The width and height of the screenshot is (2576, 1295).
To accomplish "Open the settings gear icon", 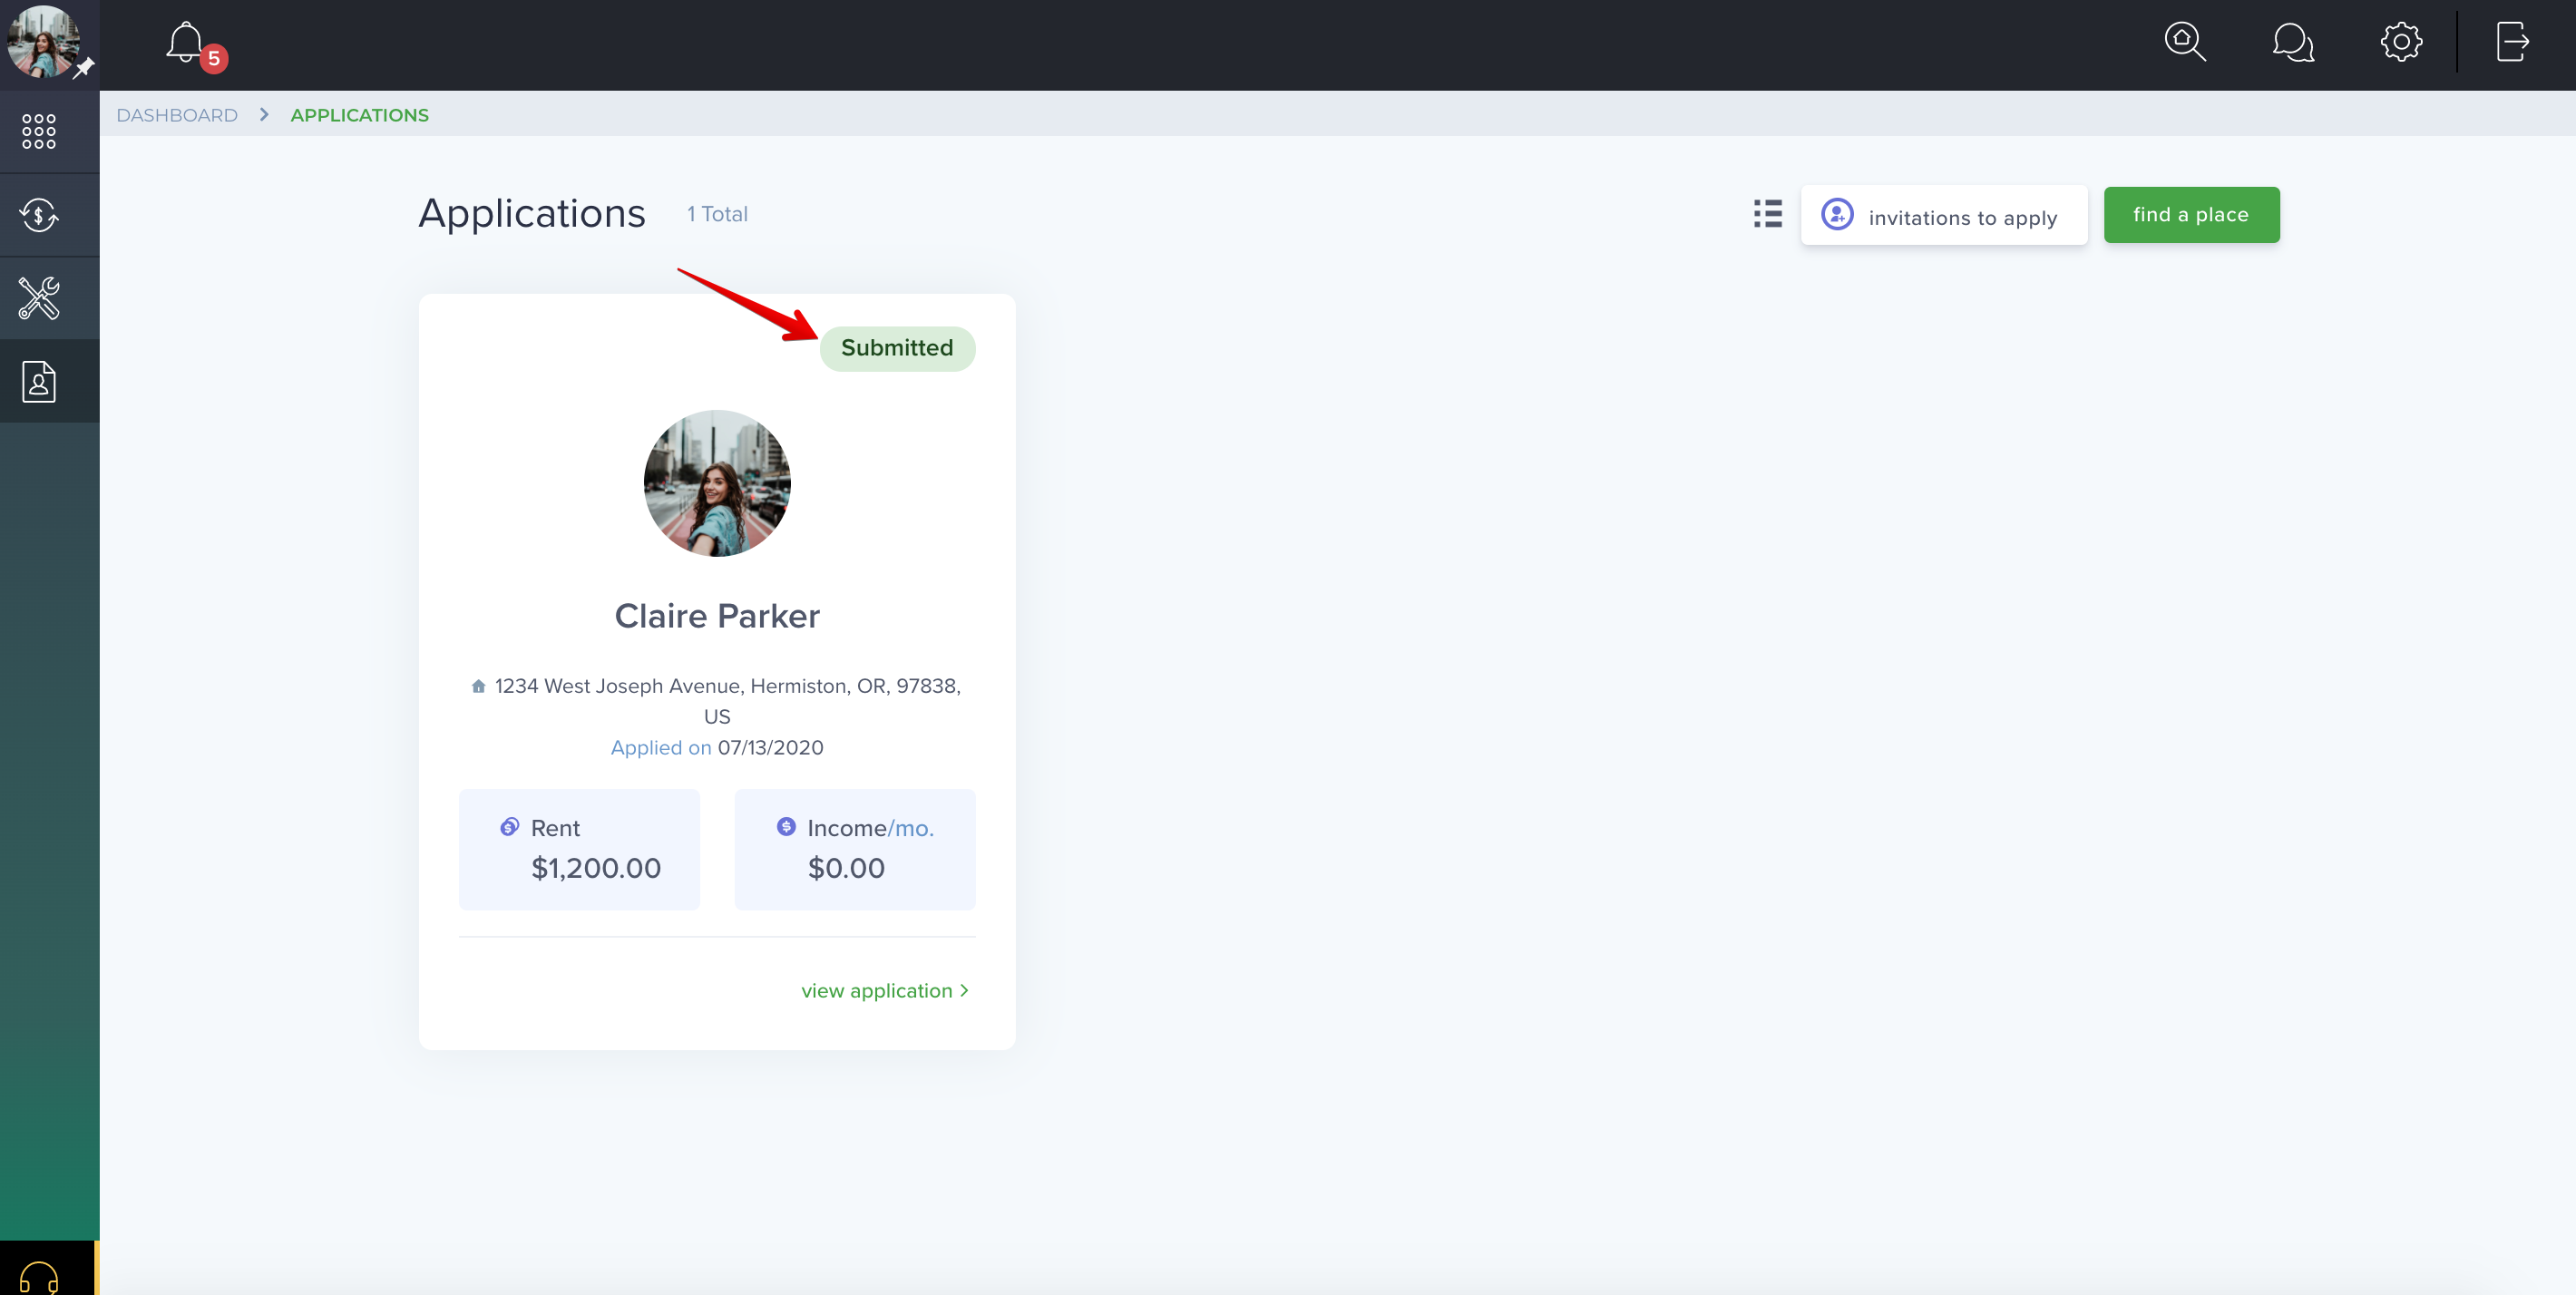I will click(x=2401, y=43).
